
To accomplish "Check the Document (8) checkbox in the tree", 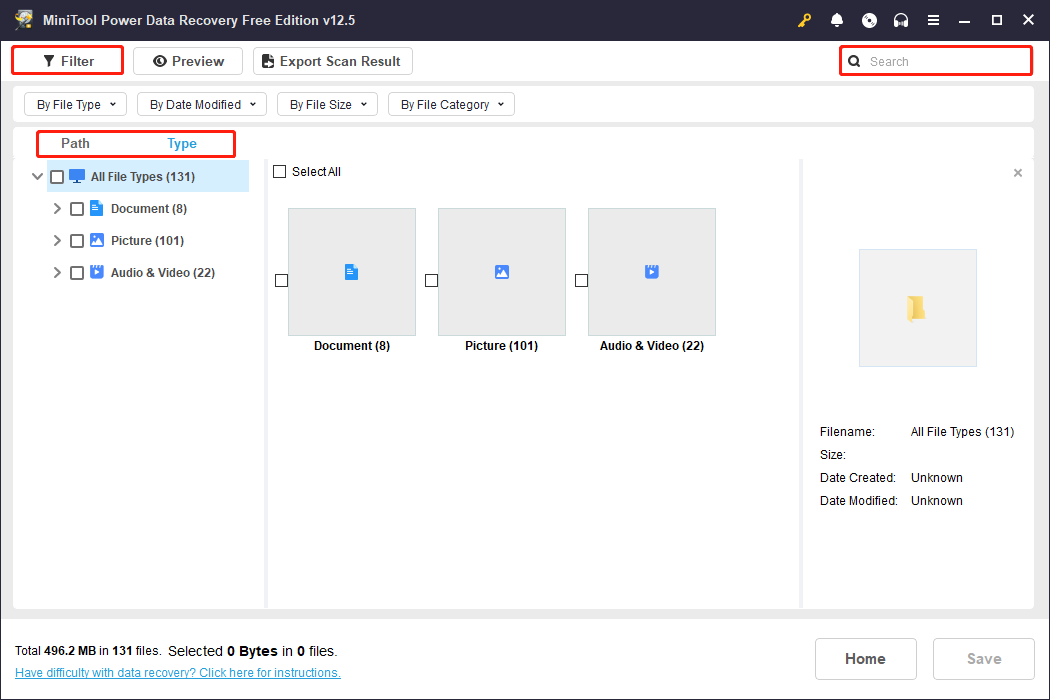I will coord(77,208).
